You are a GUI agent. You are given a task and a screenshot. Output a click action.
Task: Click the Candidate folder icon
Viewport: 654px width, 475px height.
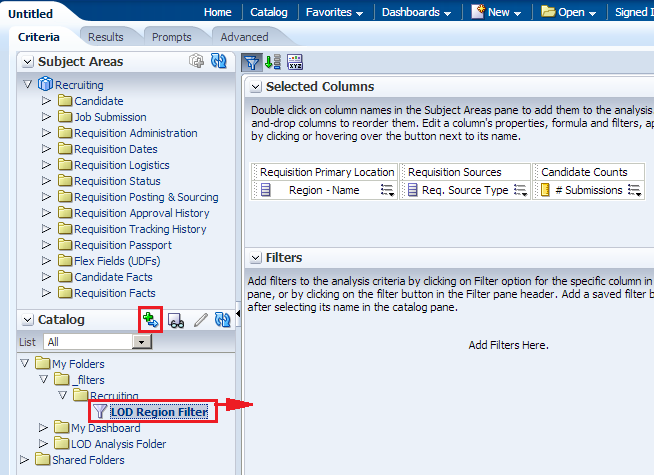pyautogui.click(x=65, y=101)
